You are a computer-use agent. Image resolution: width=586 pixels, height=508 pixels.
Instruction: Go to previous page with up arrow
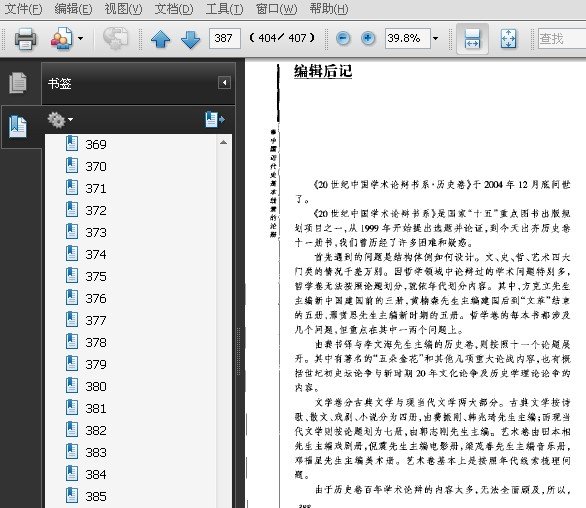click(161, 39)
